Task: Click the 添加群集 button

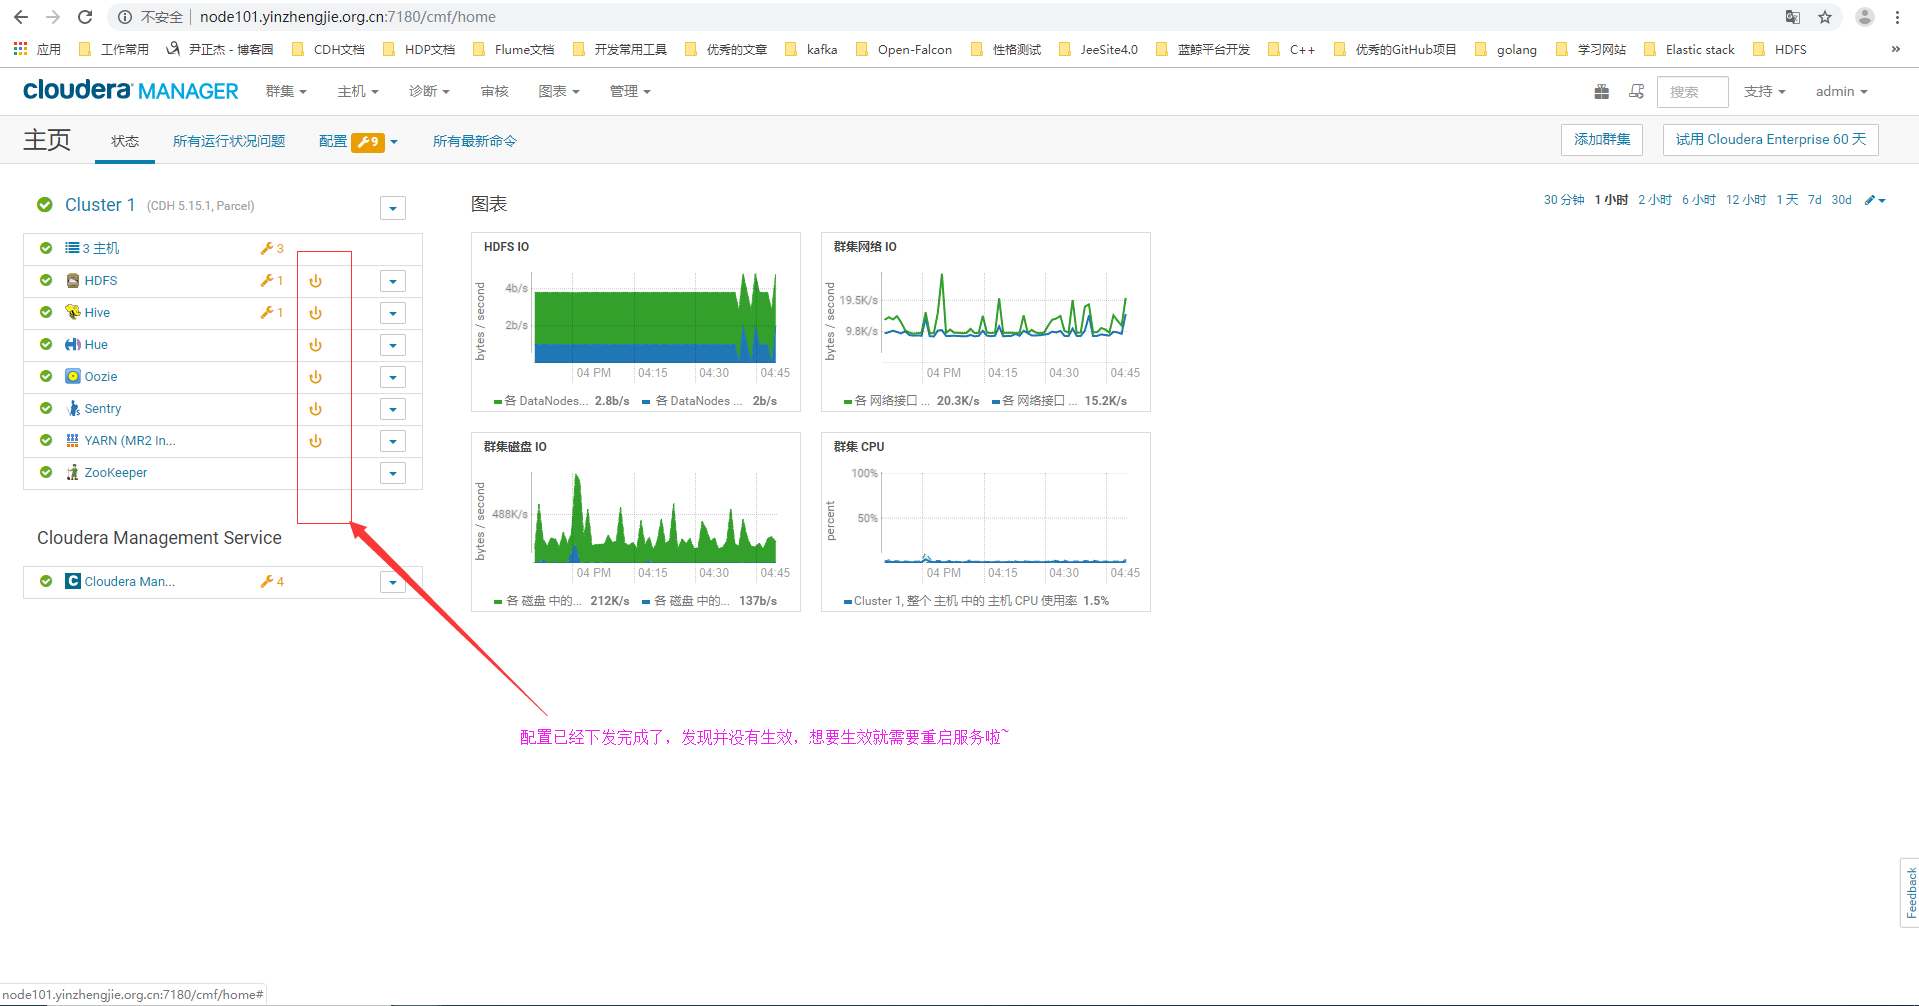Action: click(1602, 140)
